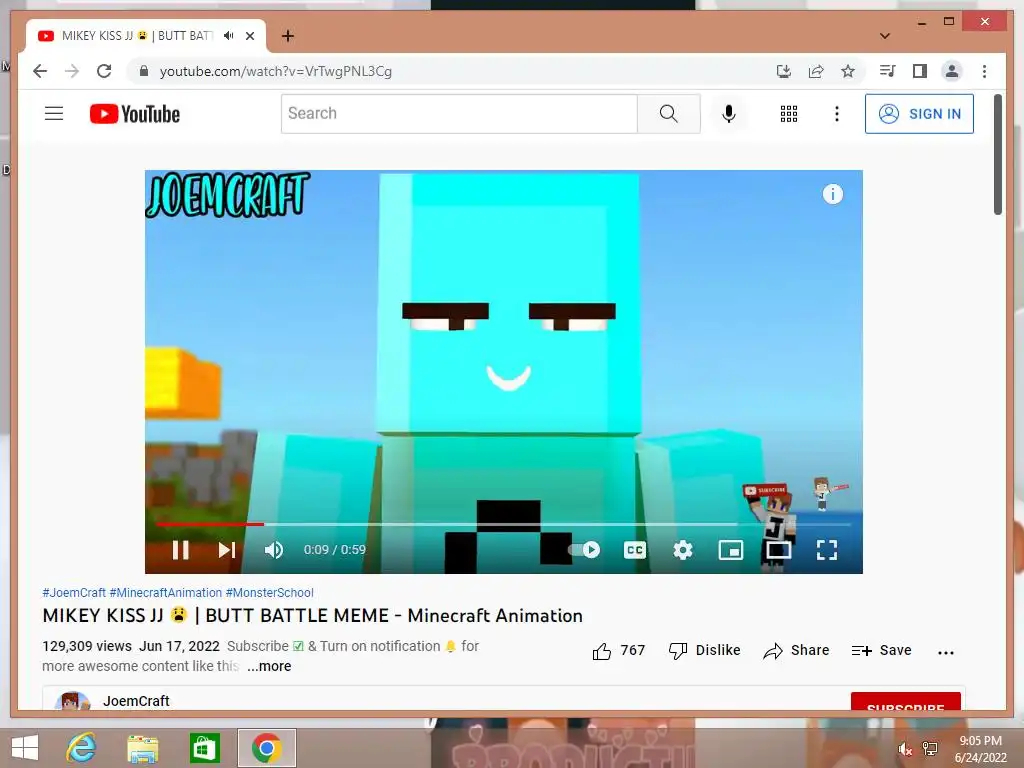Click muted volume tray icon
Screen dimensions: 1024x768
904,748
